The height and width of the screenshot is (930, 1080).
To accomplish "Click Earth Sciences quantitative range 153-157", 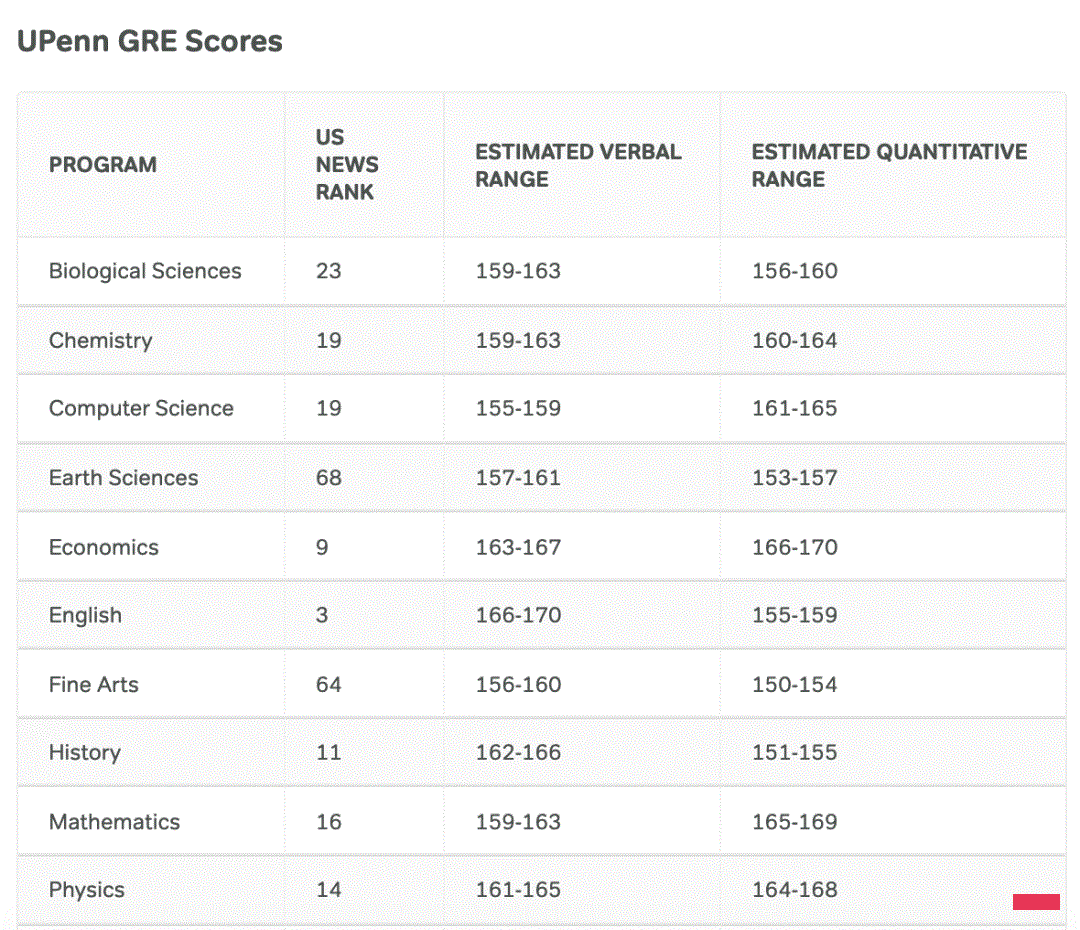I will tap(795, 477).
